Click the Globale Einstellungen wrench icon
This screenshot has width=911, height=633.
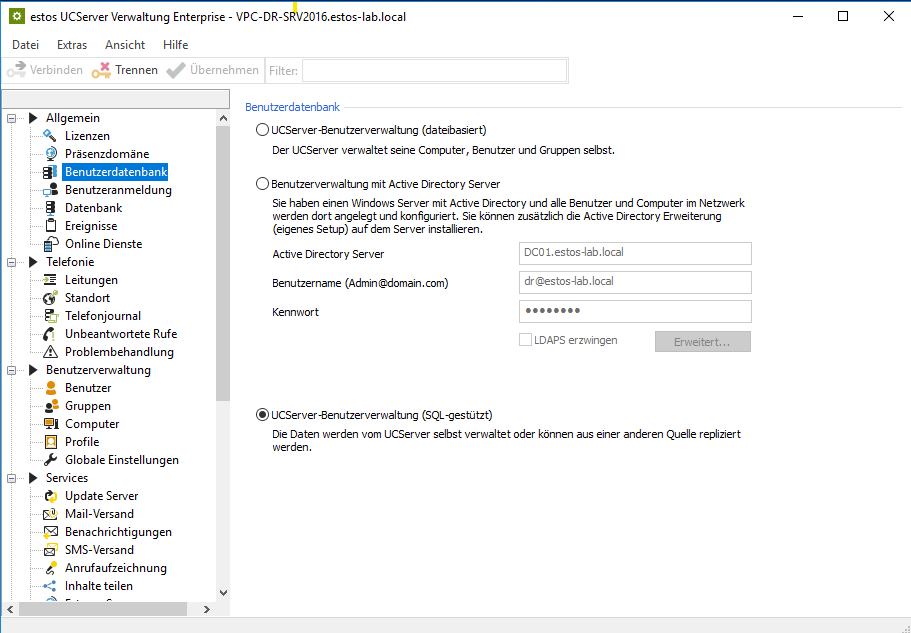click(50, 460)
